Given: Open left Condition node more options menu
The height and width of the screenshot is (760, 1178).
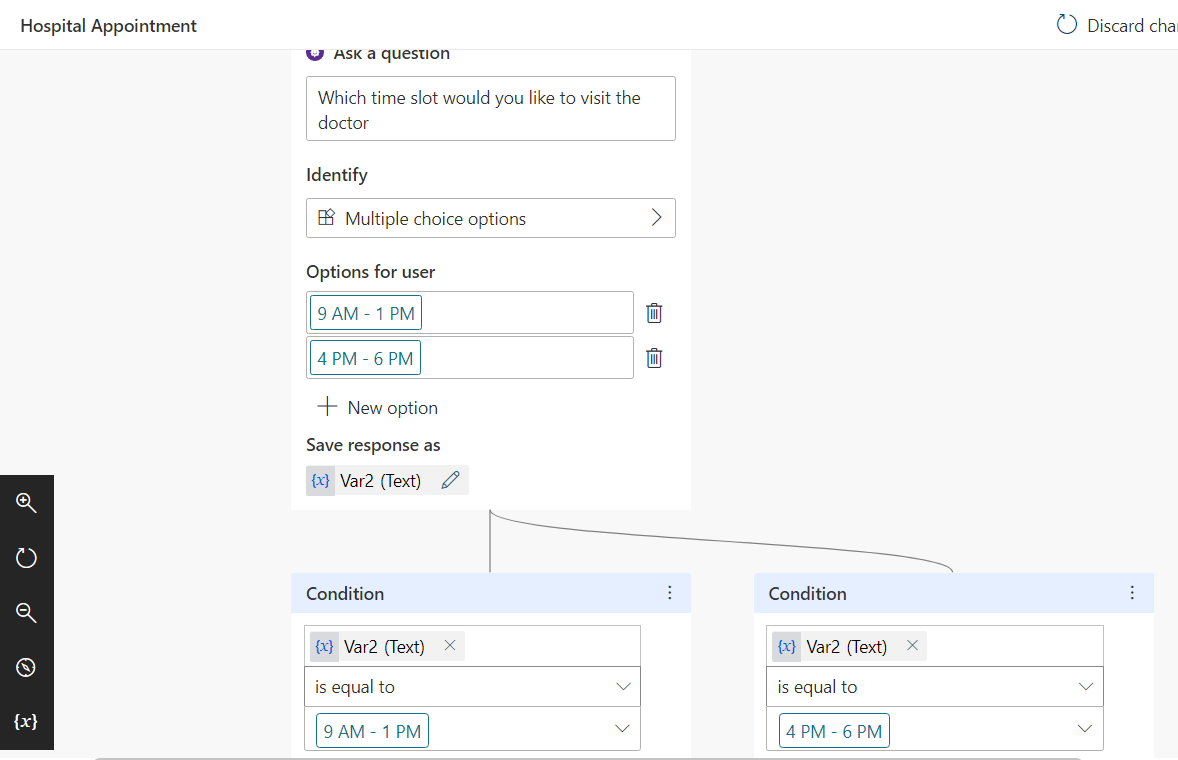Looking at the screenshot, I should pos(669,593).
